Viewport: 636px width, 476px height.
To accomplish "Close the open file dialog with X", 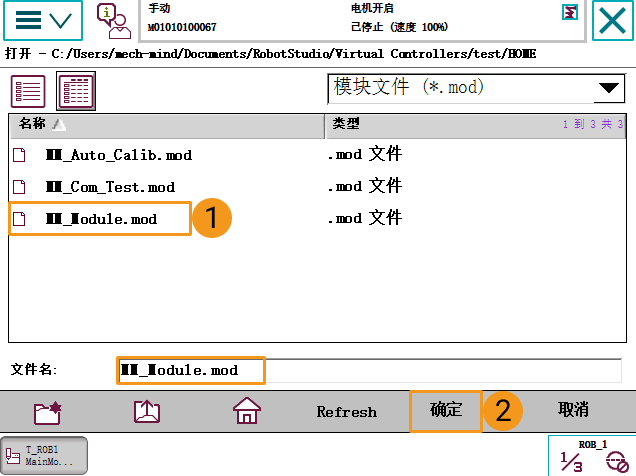I will click(x=612, y=20).
